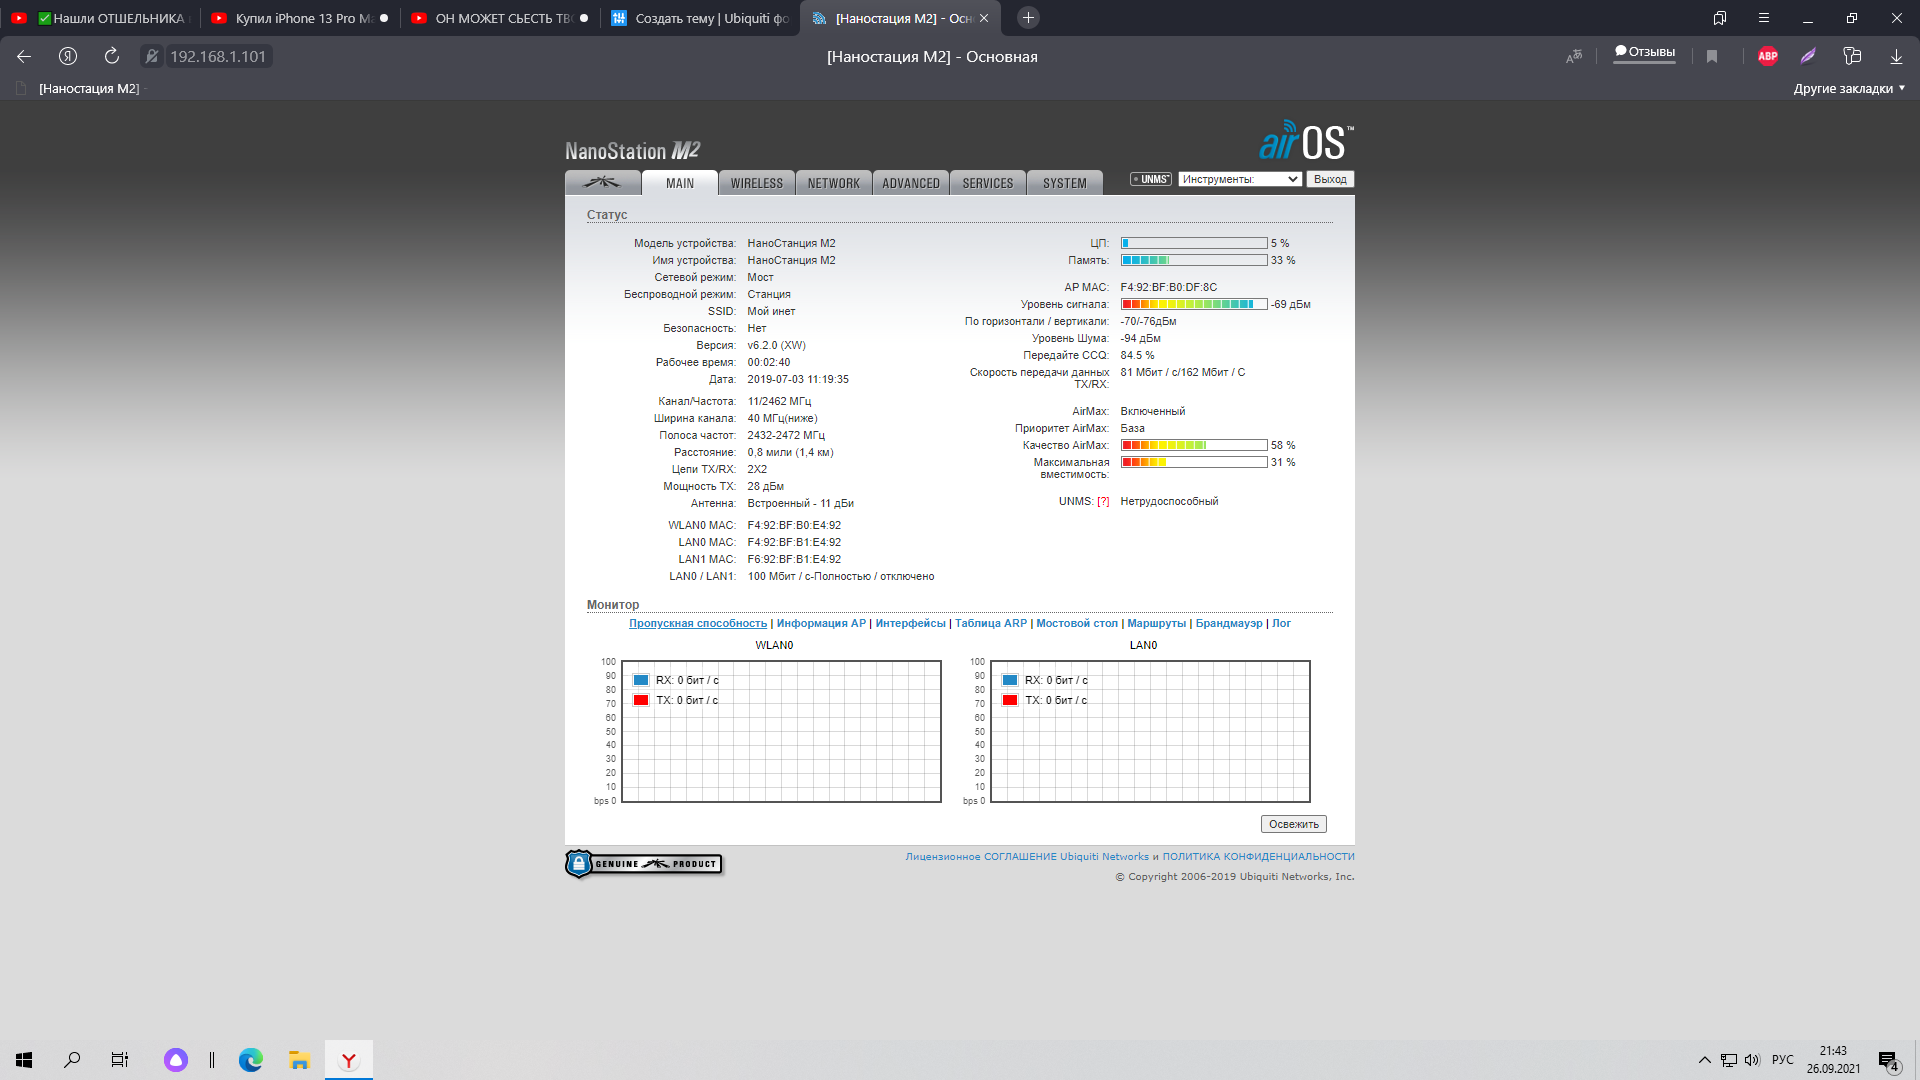1920x1080 pixels.
Task: Click the page translate icon
Action: pyautogui.click(x=1574, y=56)
